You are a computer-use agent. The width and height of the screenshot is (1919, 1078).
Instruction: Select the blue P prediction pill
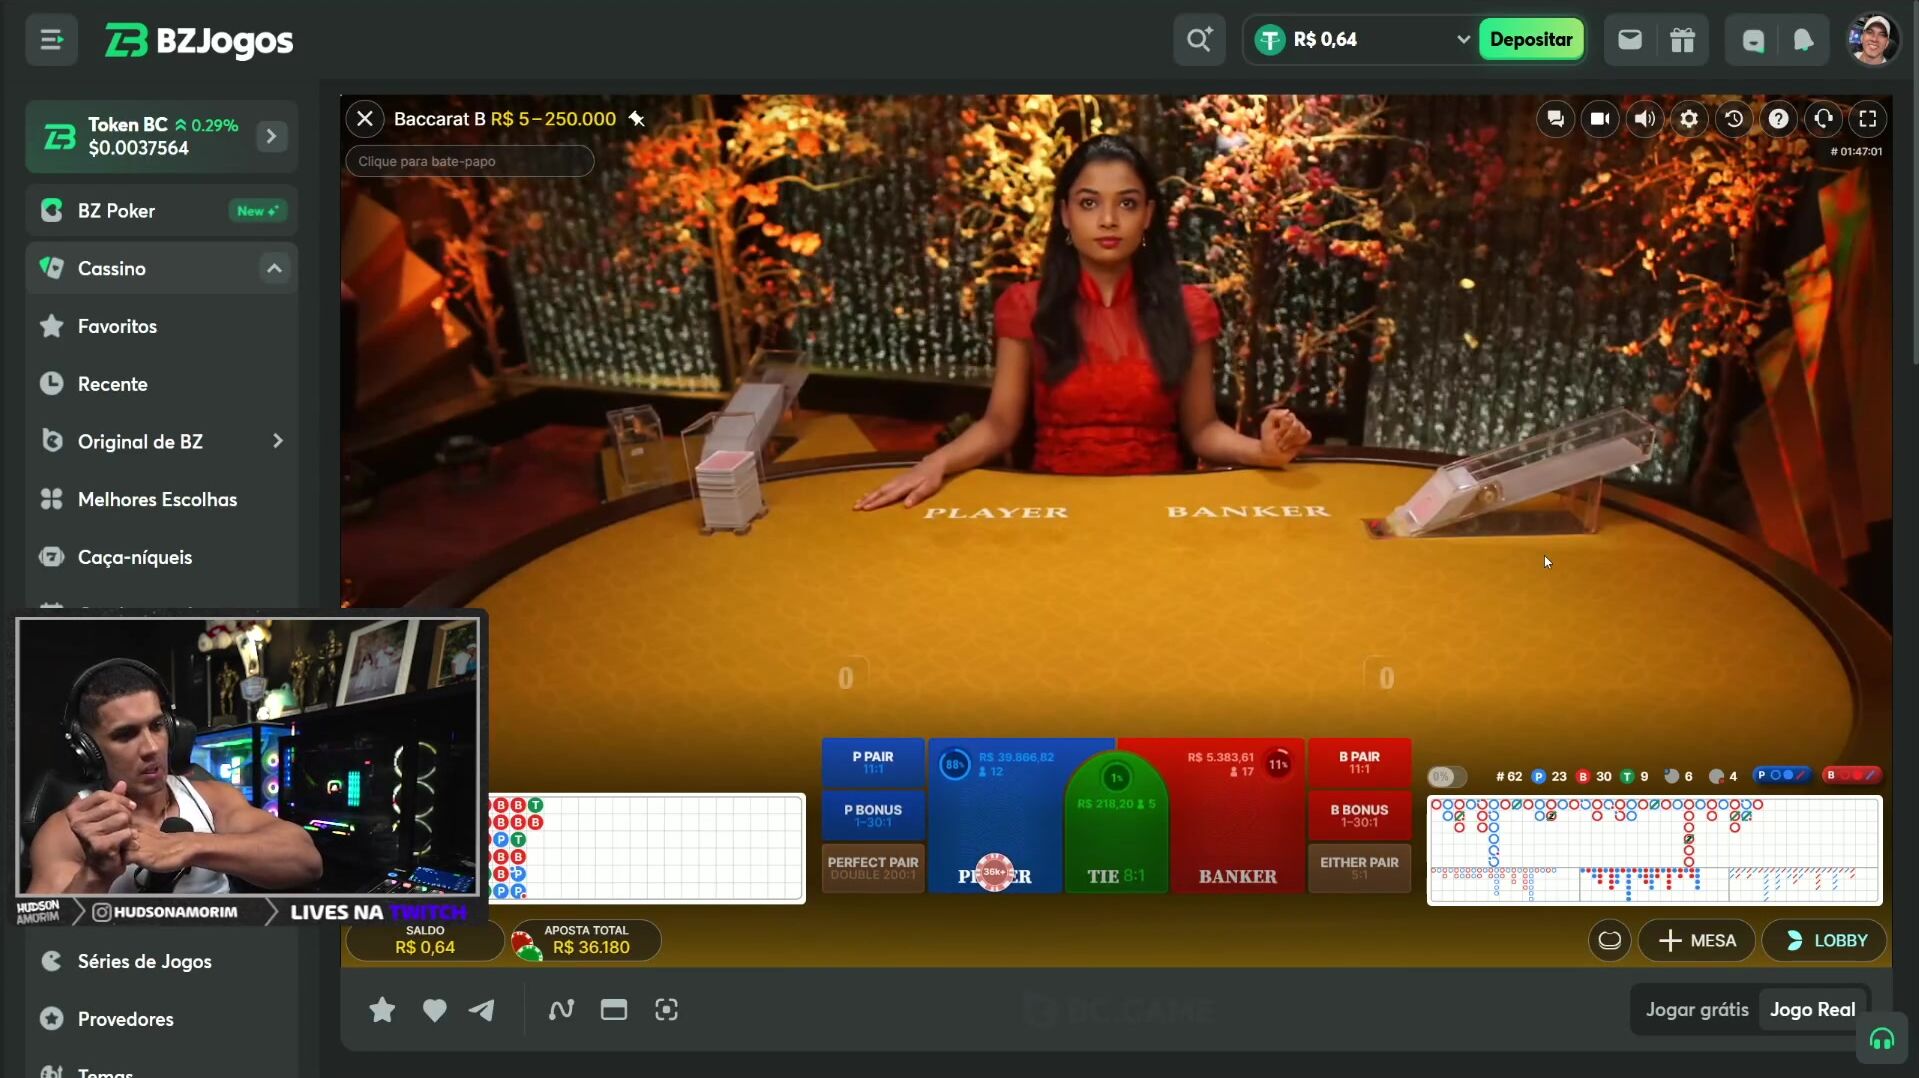(x=1782, y=775)
